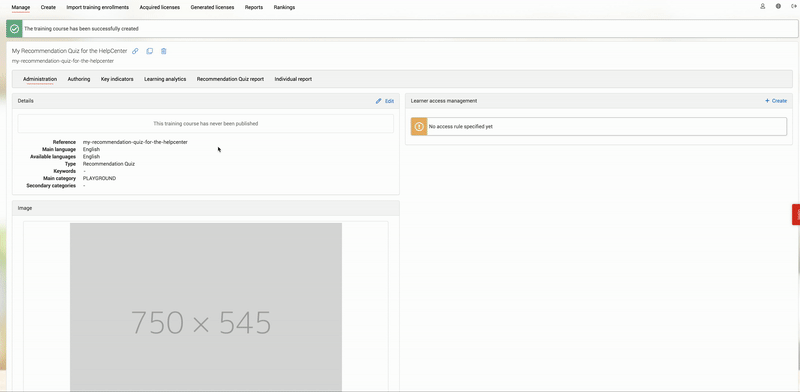Click the Reference value text
The height and width of the screenshot is (392, 800).
pos(135,142)
